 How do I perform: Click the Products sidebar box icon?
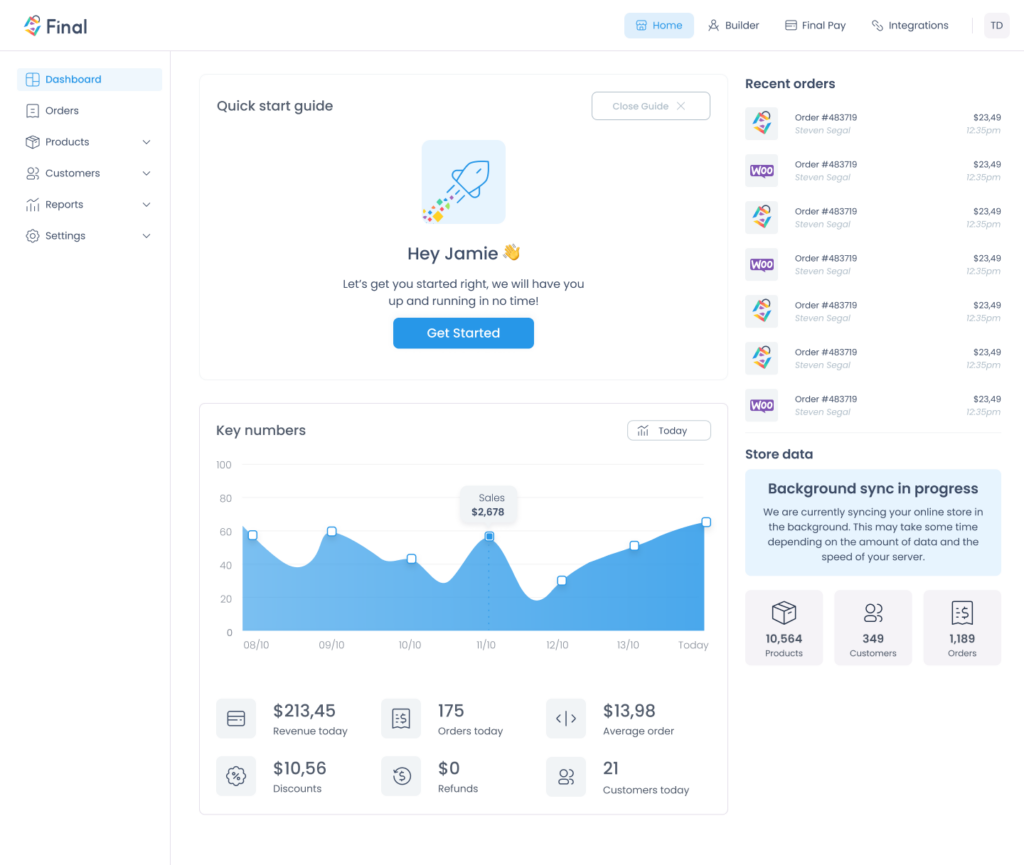point(33,142)
